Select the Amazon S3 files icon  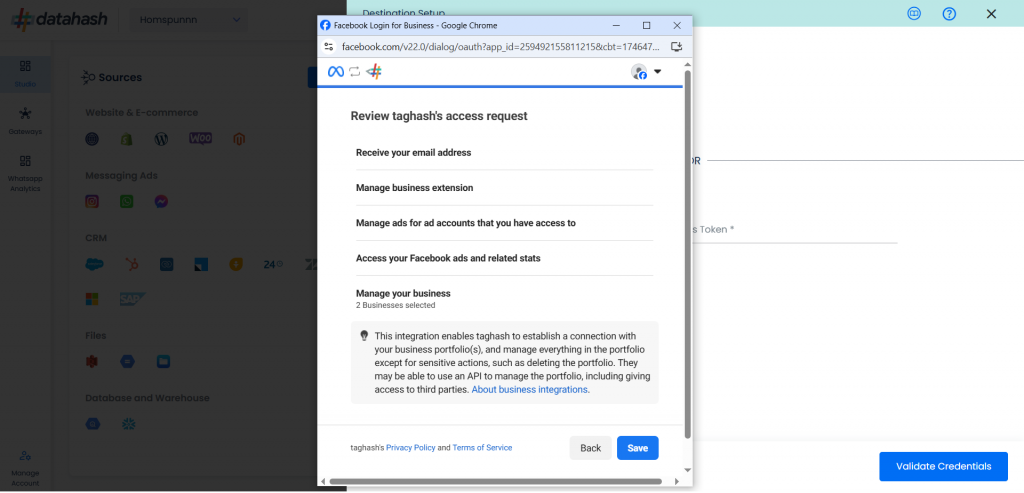pyautogui.click(x=92, y=361)
